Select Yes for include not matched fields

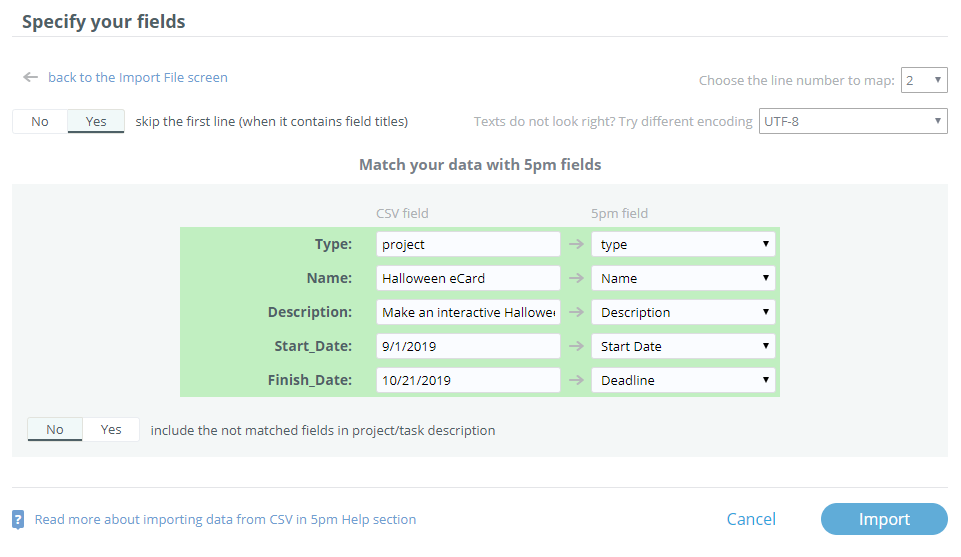(111, 429)
